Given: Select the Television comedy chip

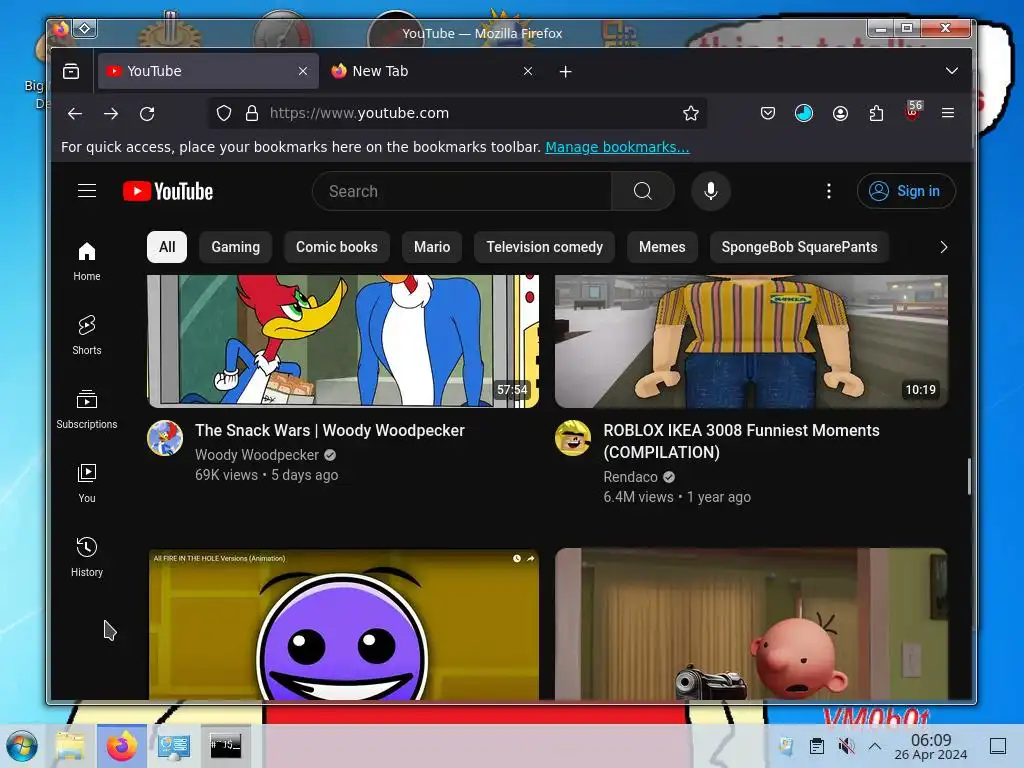Looking at the screenshot, I should (x=544, y=247).
